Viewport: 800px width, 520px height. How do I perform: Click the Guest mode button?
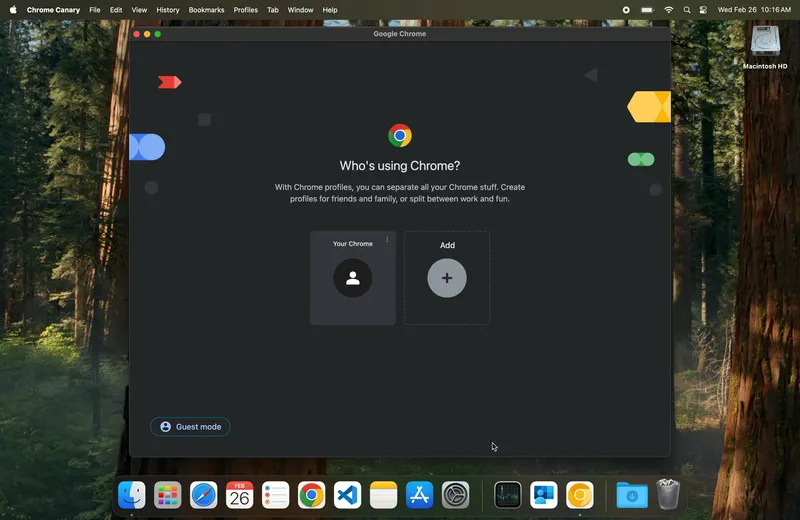tap(190, 427)
